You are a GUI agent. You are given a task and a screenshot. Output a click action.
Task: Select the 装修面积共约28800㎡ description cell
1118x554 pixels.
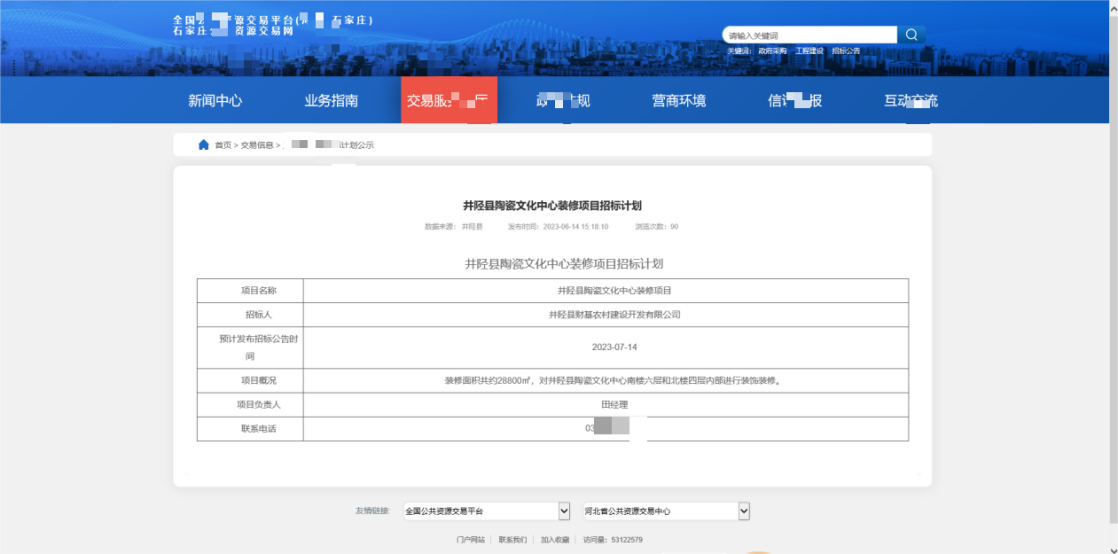coord(605,381)
